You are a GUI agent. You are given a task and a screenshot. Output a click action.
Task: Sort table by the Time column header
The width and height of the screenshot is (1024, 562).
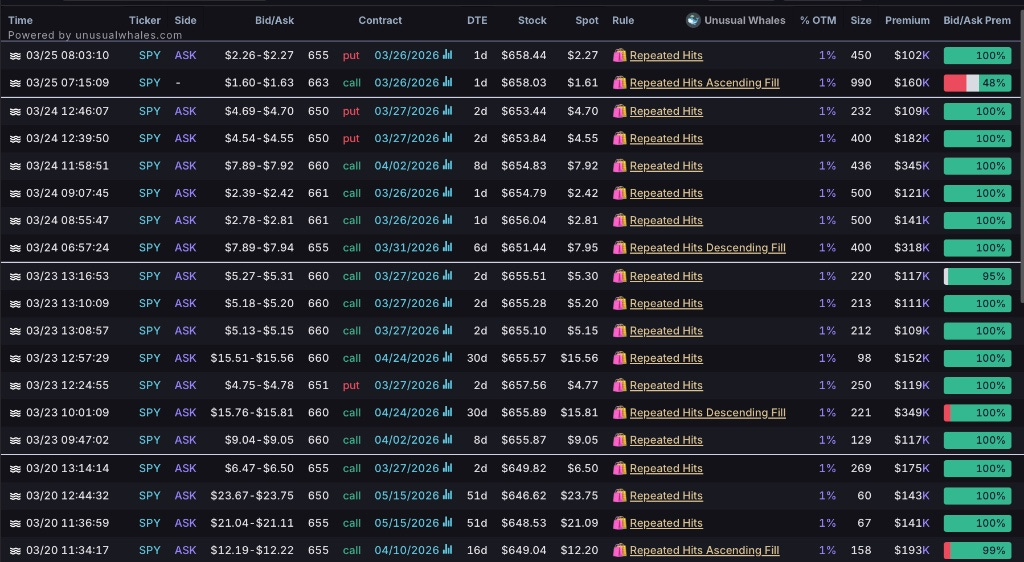click(20, 20)
